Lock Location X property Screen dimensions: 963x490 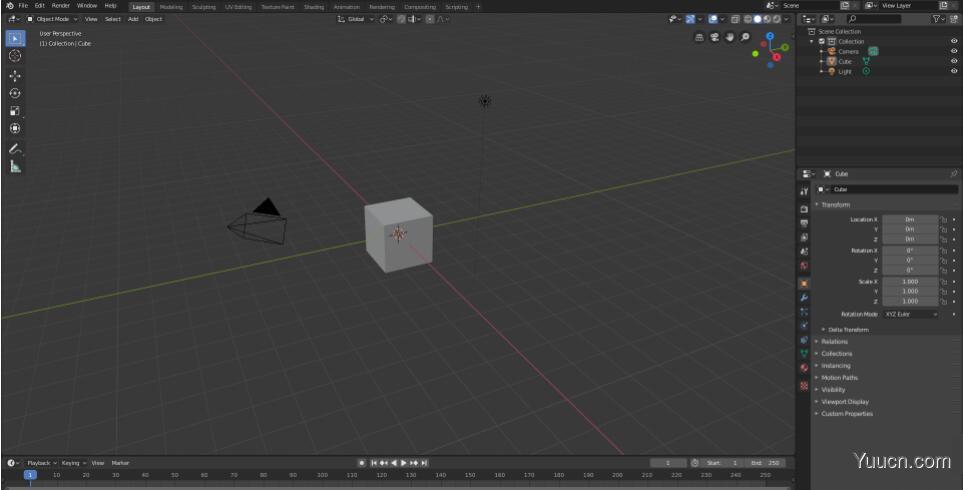[944, 219]
